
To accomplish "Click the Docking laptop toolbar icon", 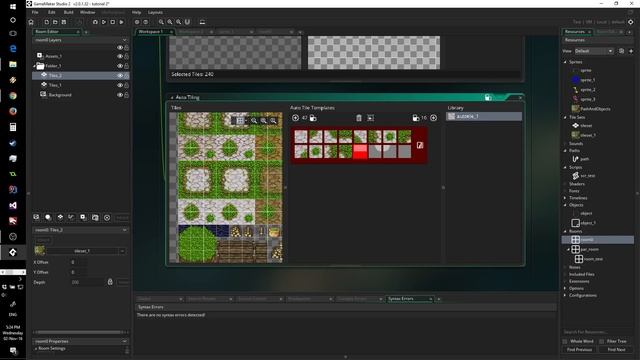I will click(202, 22).
